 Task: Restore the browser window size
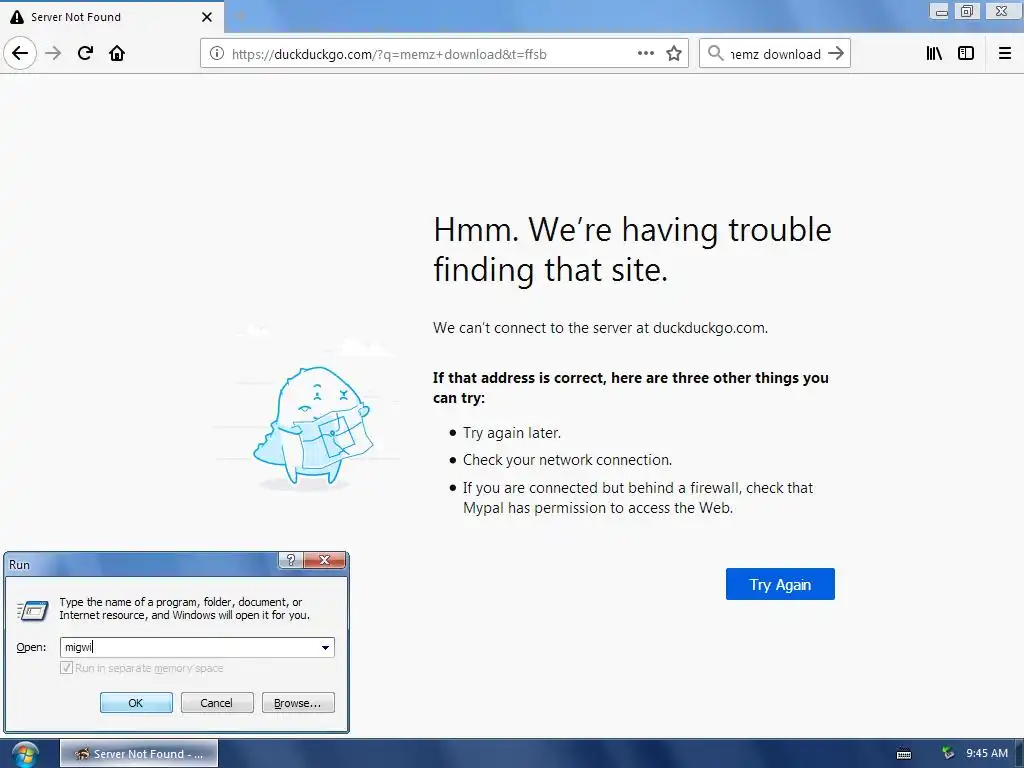click(967, 11)
